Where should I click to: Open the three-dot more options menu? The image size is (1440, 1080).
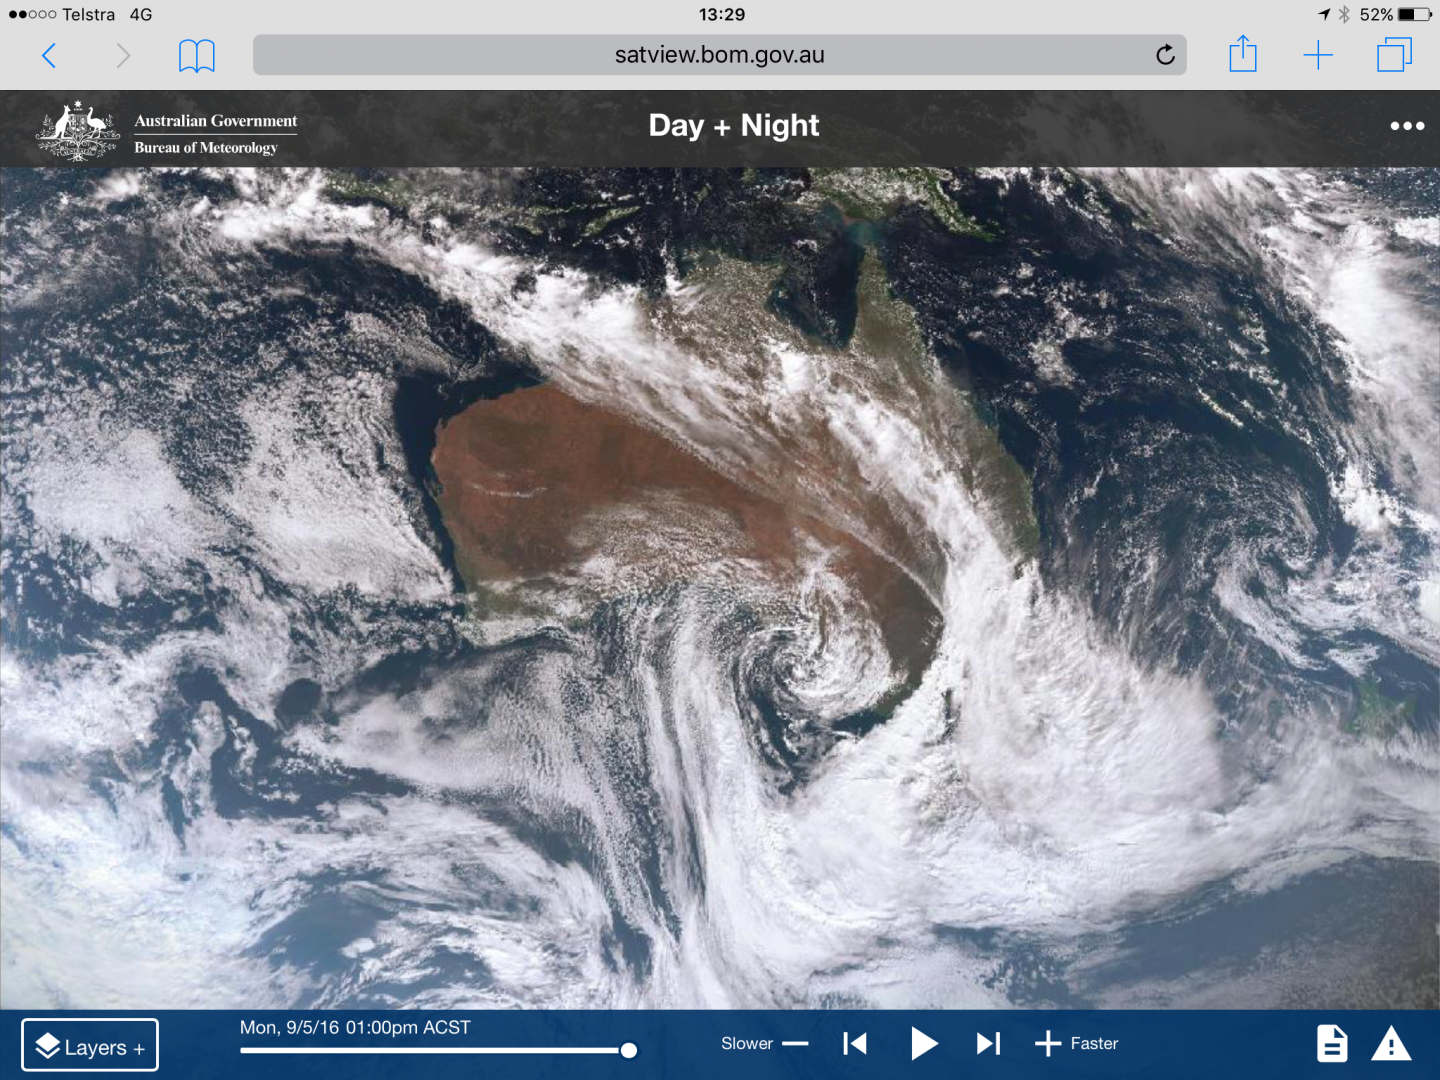[1406, 126]
